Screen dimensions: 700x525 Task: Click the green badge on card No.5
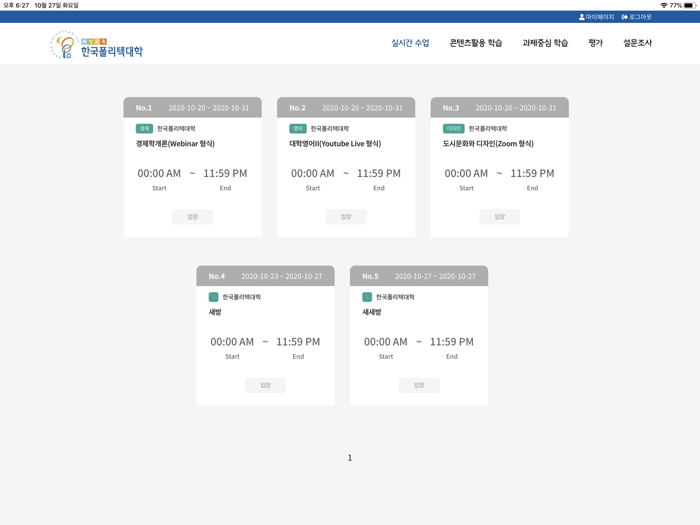[367, 297]
